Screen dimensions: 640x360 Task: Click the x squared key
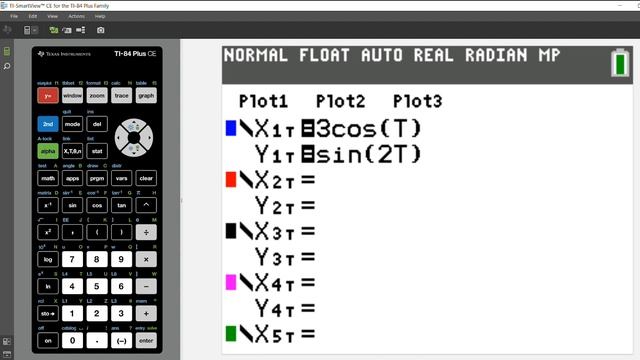(48, 232)
